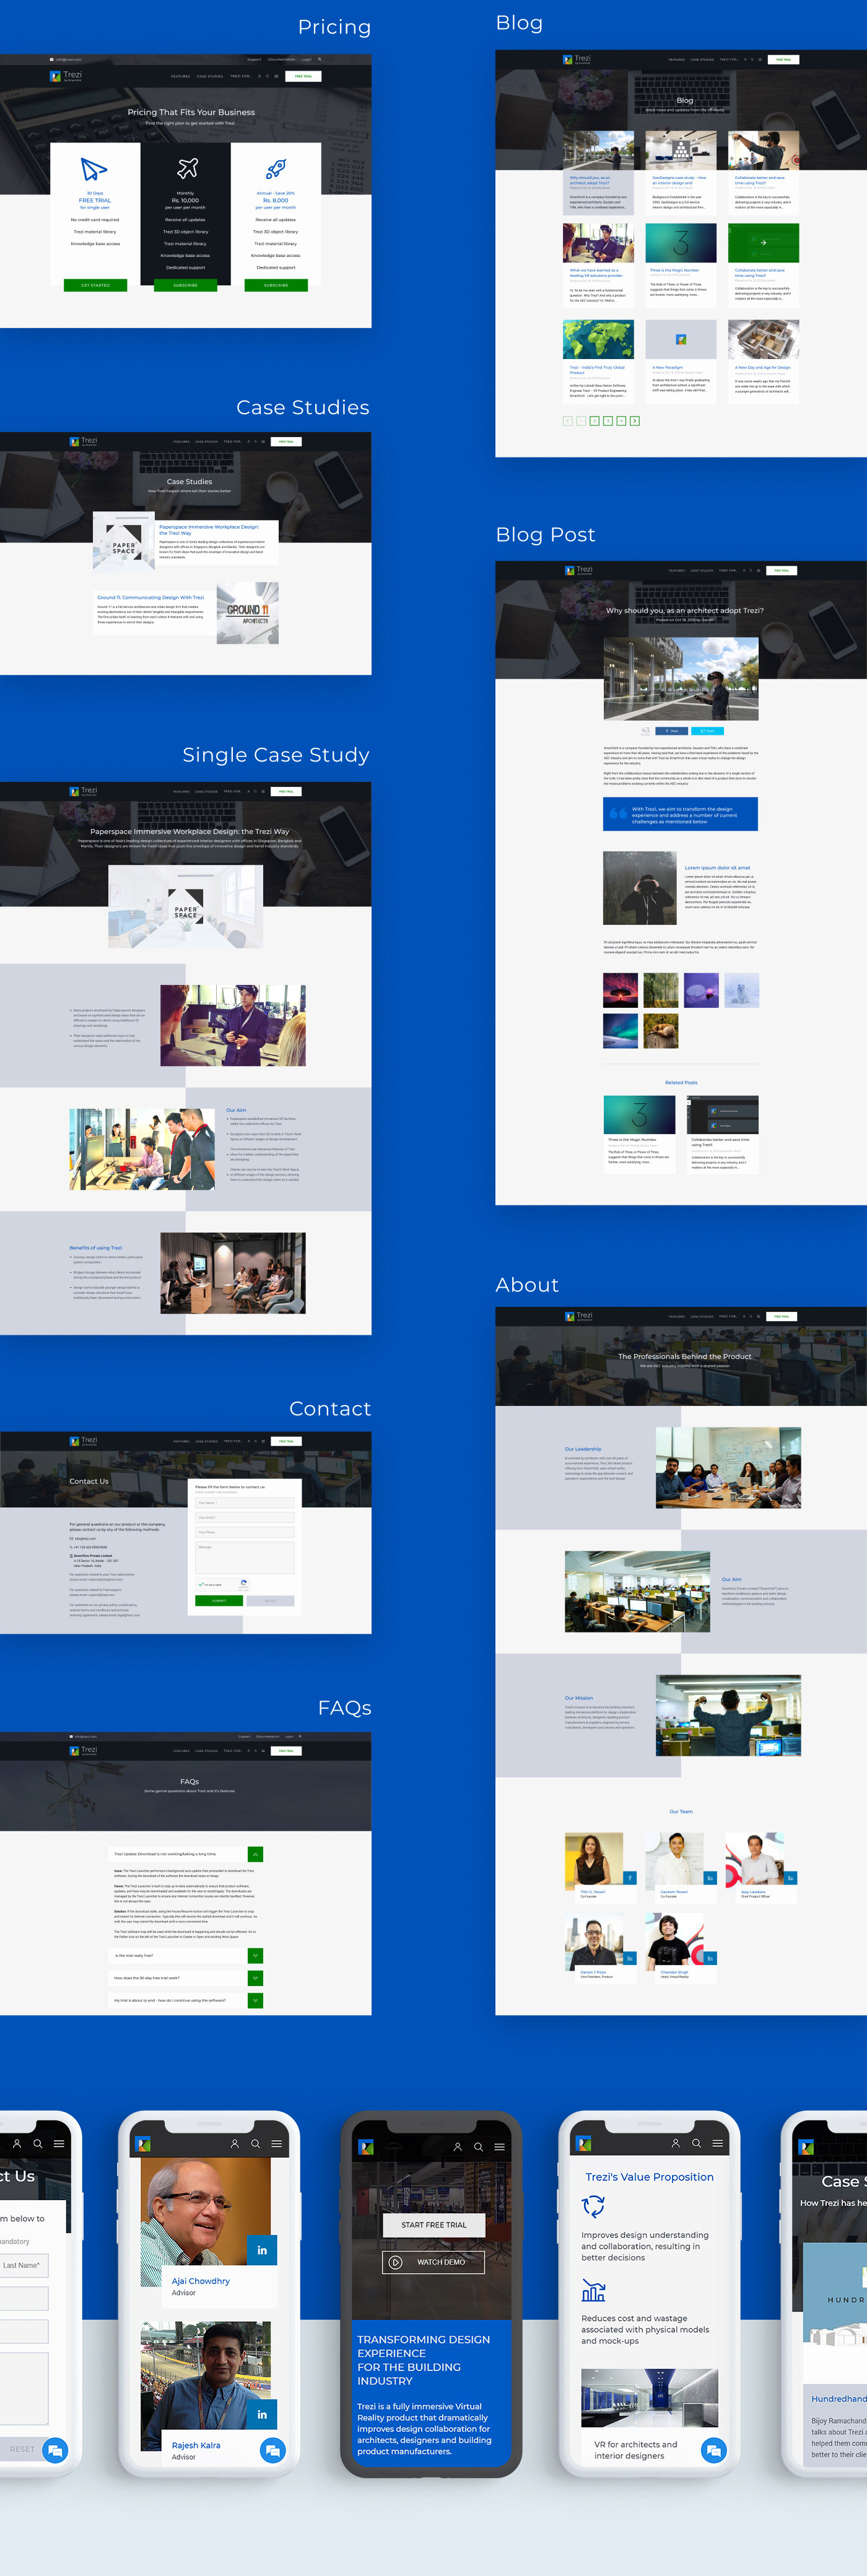Tick the reCAPTCHA checkbox on the Contact form

click(201, 1584)
